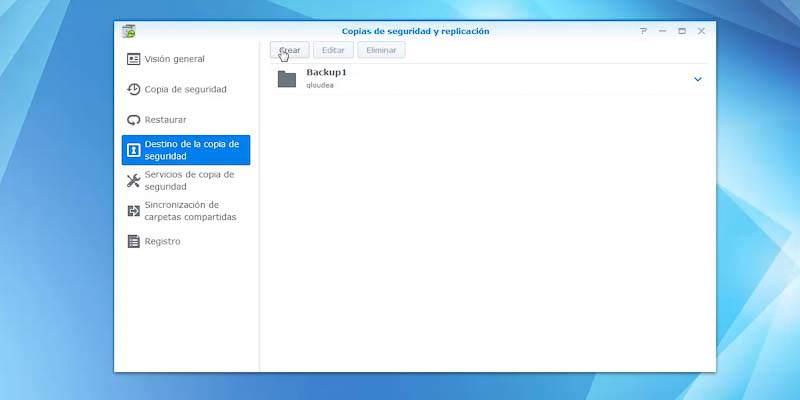Close the backup and replication window
The width and height of the screenshot is (800, 400).
click(702, 31)
